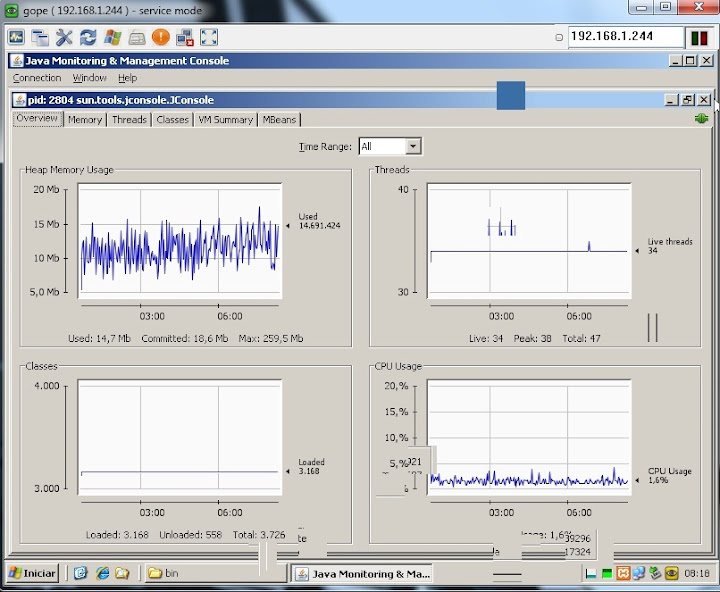This screenshot has height=592, width=720.
Task: Switch to the Threads tab
Action: pos(129,119)
